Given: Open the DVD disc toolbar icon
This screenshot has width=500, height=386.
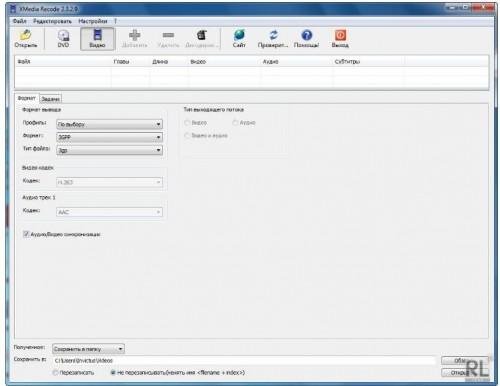Looking at the screenshot, I should point(63,39).
